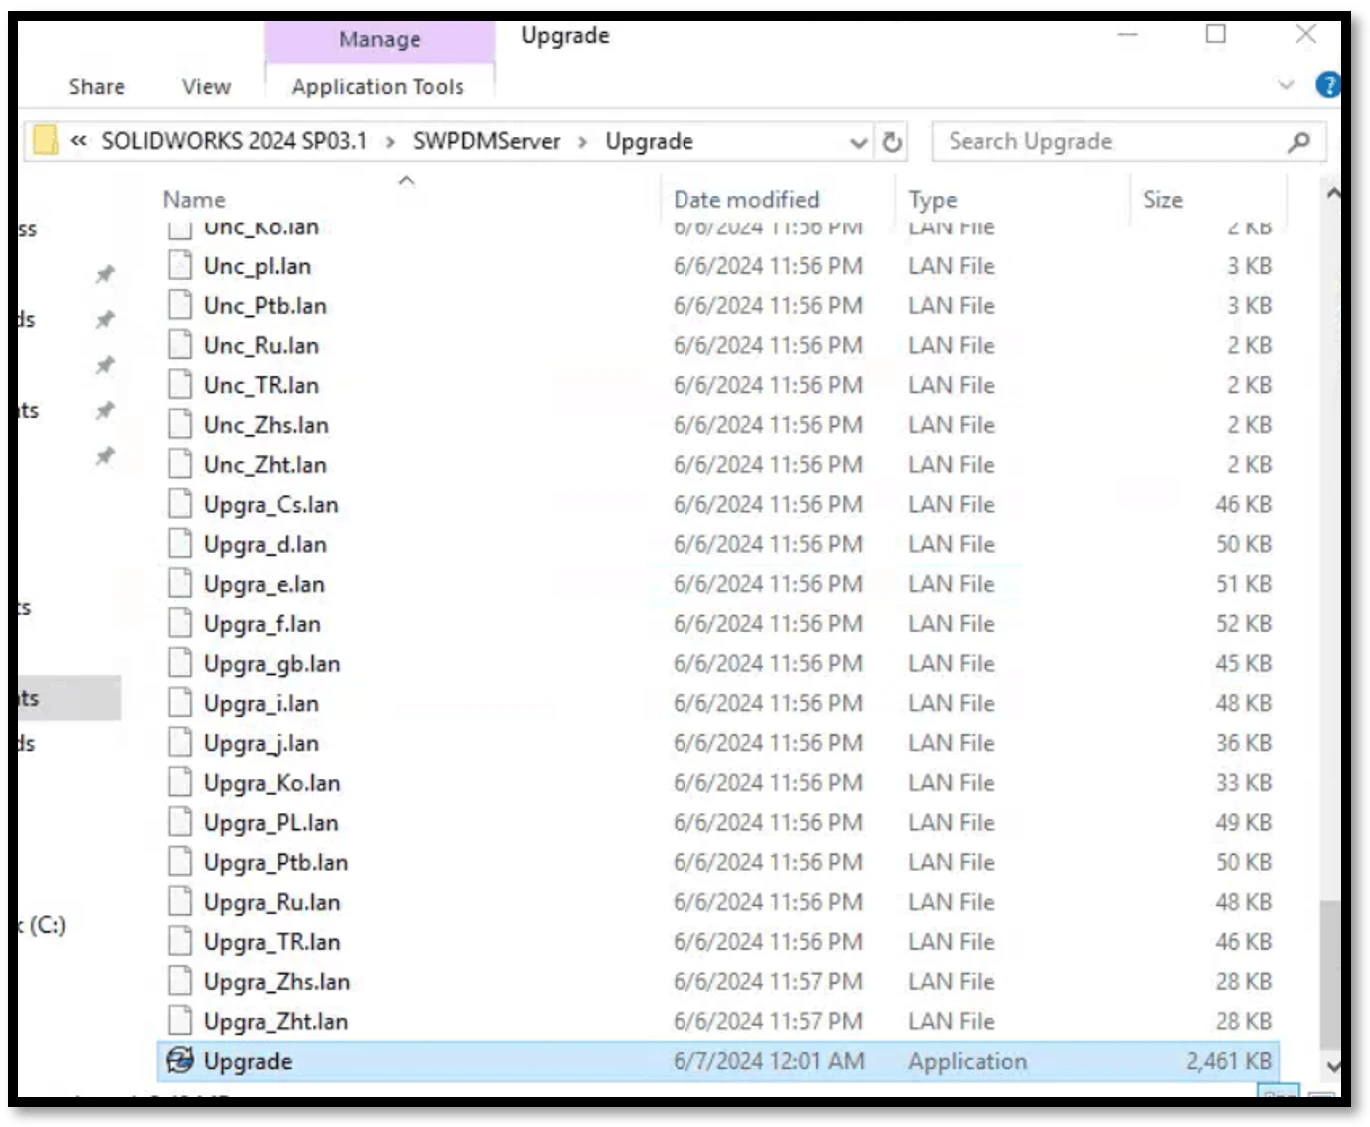Screen dimensions: 1370x1127
Task: Click the search magnifier icon
Action: pyautogui.click(x=1298, y=142)
